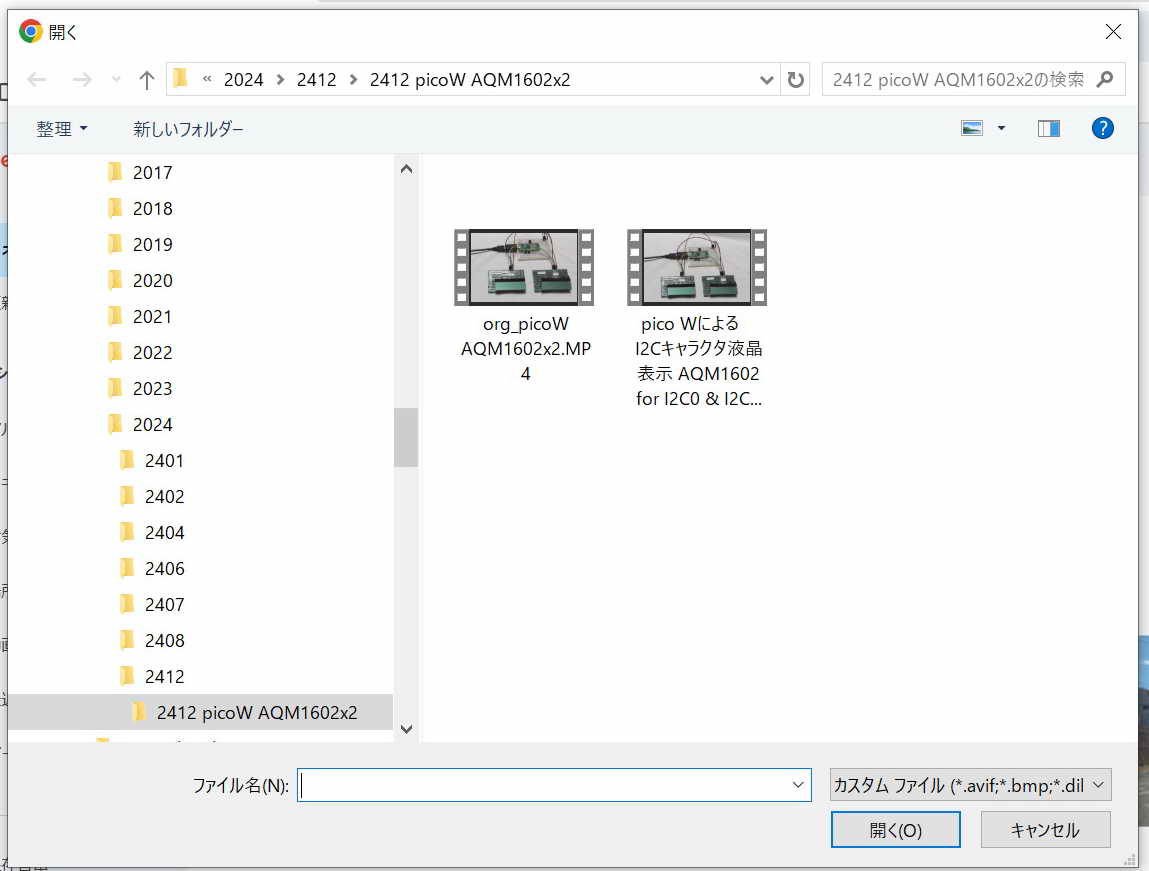Click the folder tree vertical scrollbar thumb
1149x871 pixels.
(x=405, y=437)
